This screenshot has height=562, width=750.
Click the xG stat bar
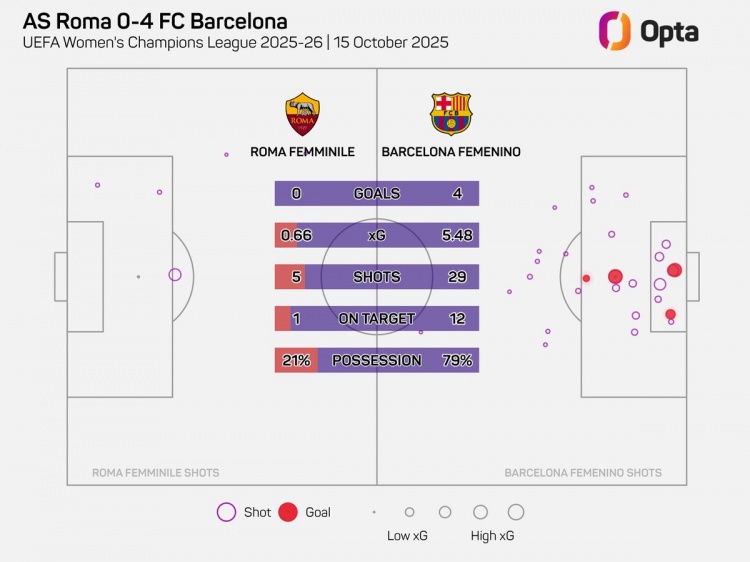point(377,235)
